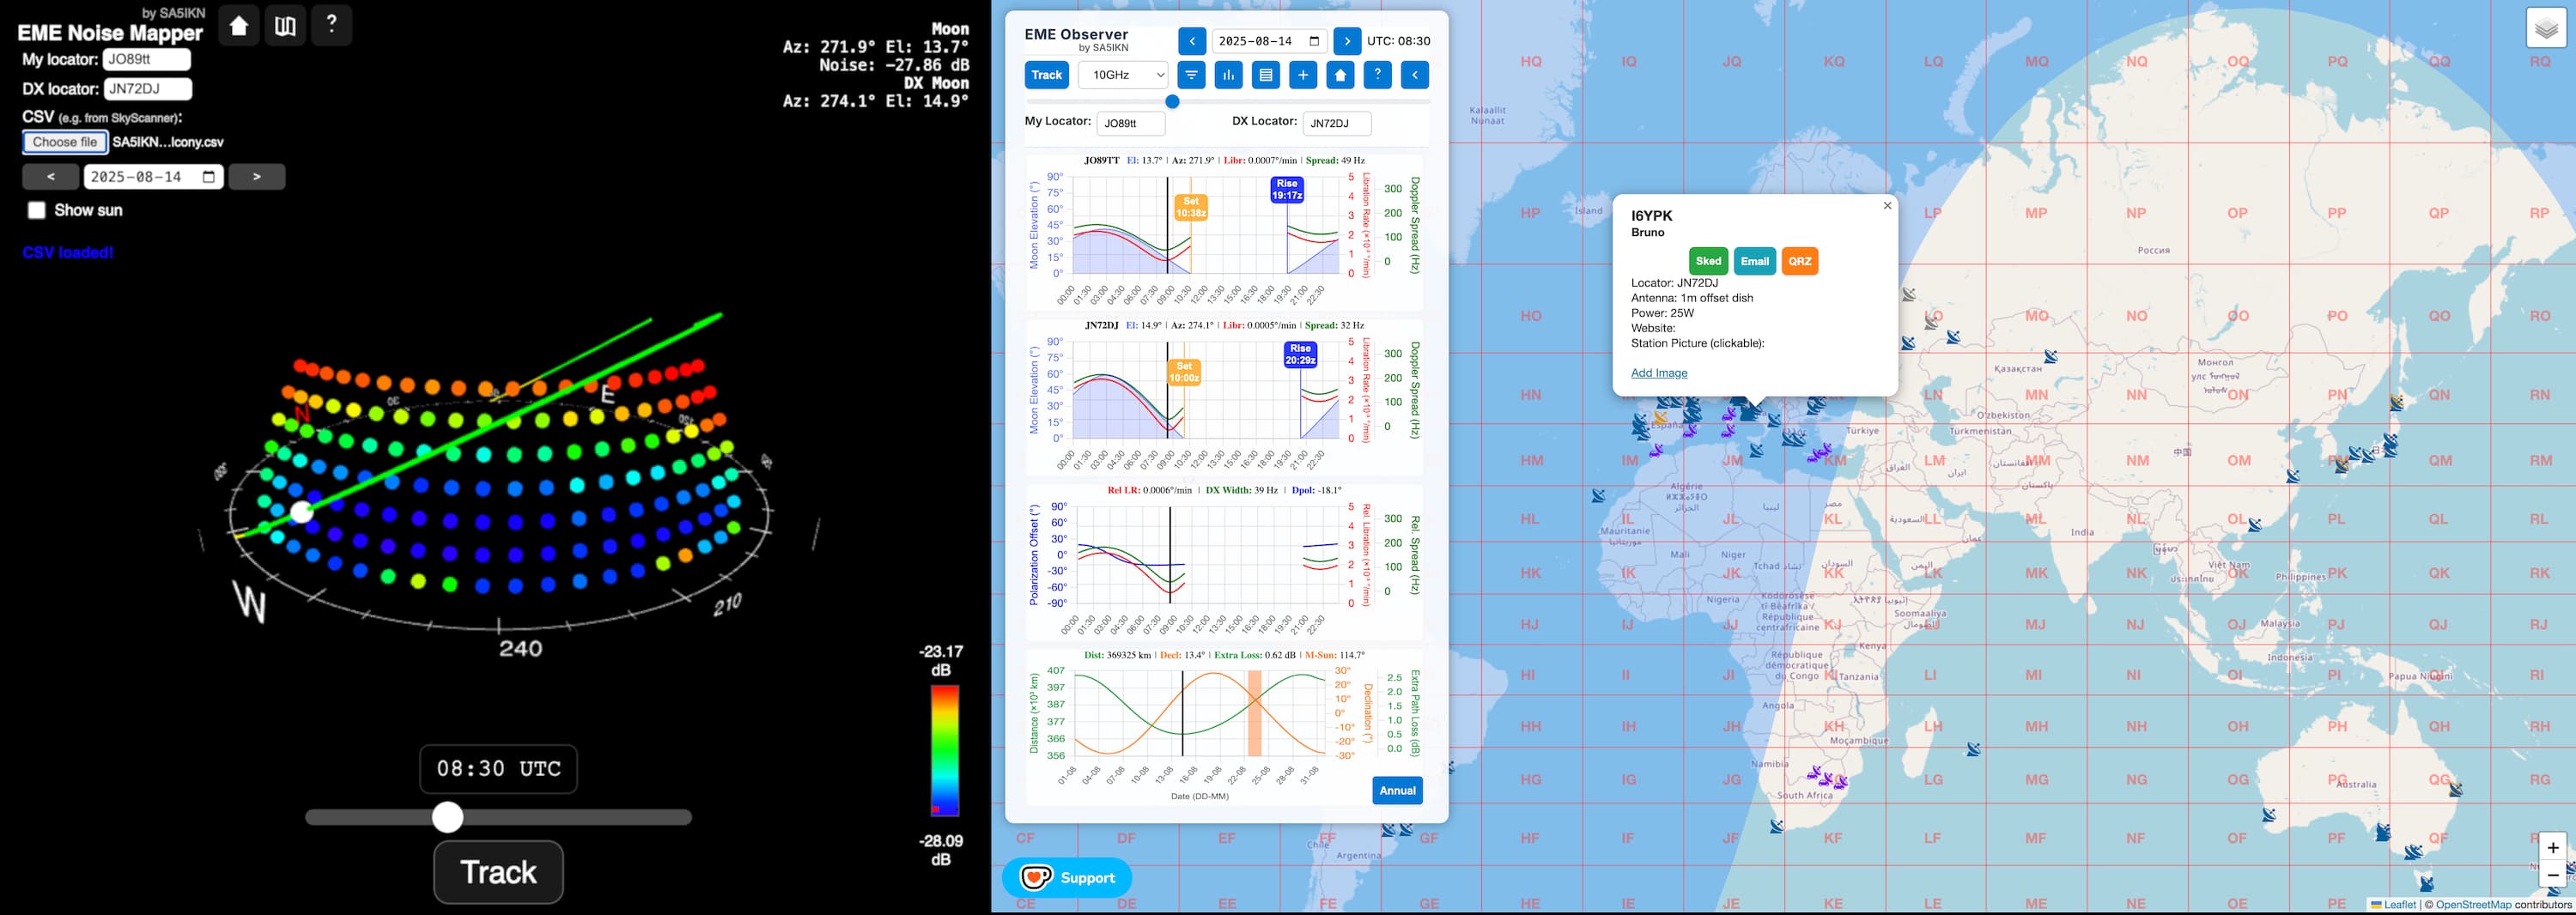Click the green Sked button

tap(1708, 261)
